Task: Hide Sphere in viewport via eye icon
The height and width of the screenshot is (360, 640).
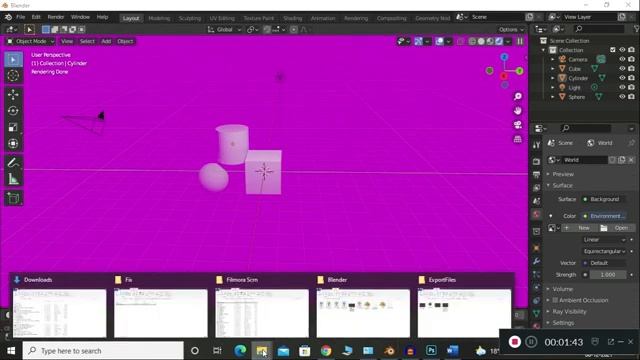Action: 622,97
